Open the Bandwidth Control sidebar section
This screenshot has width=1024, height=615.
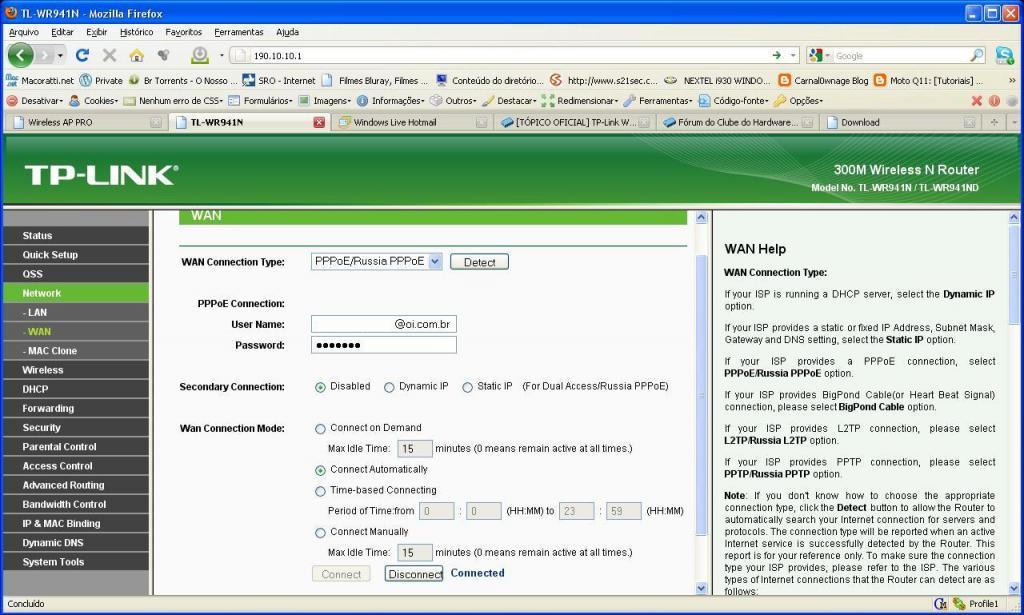pos(76,504)
